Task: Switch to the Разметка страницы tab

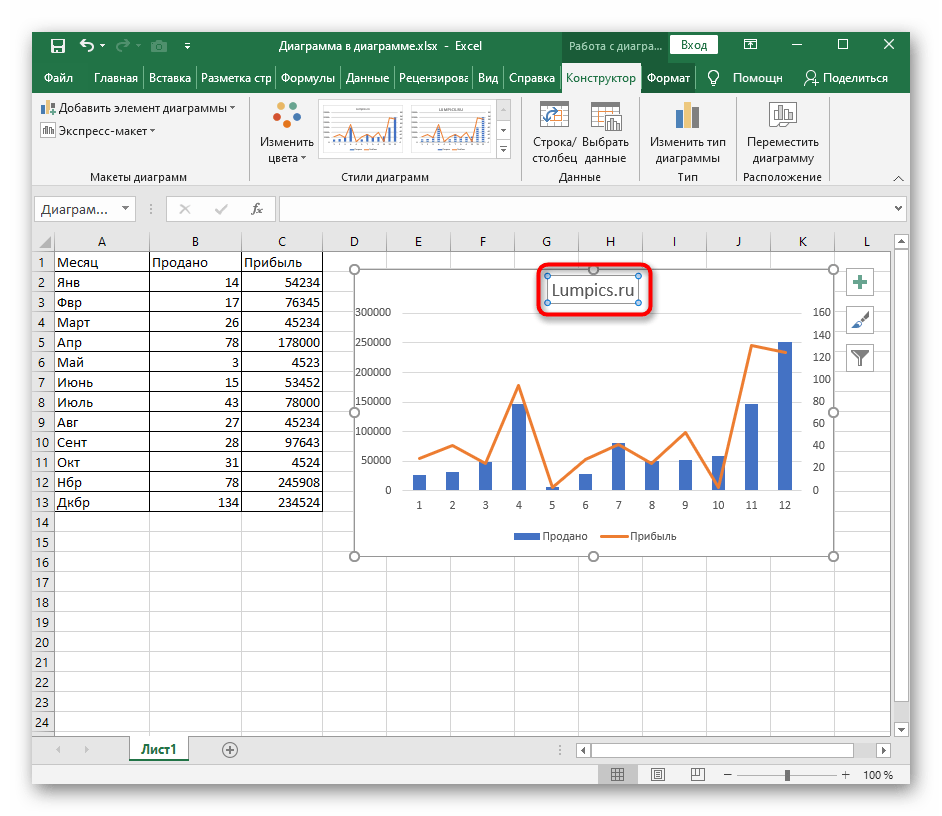Action: (236, 78)
